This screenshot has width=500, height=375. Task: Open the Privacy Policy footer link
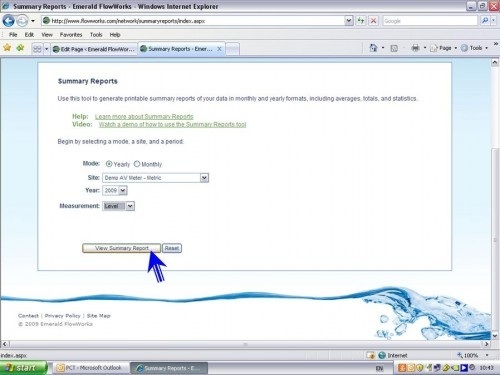pos(63,316)
